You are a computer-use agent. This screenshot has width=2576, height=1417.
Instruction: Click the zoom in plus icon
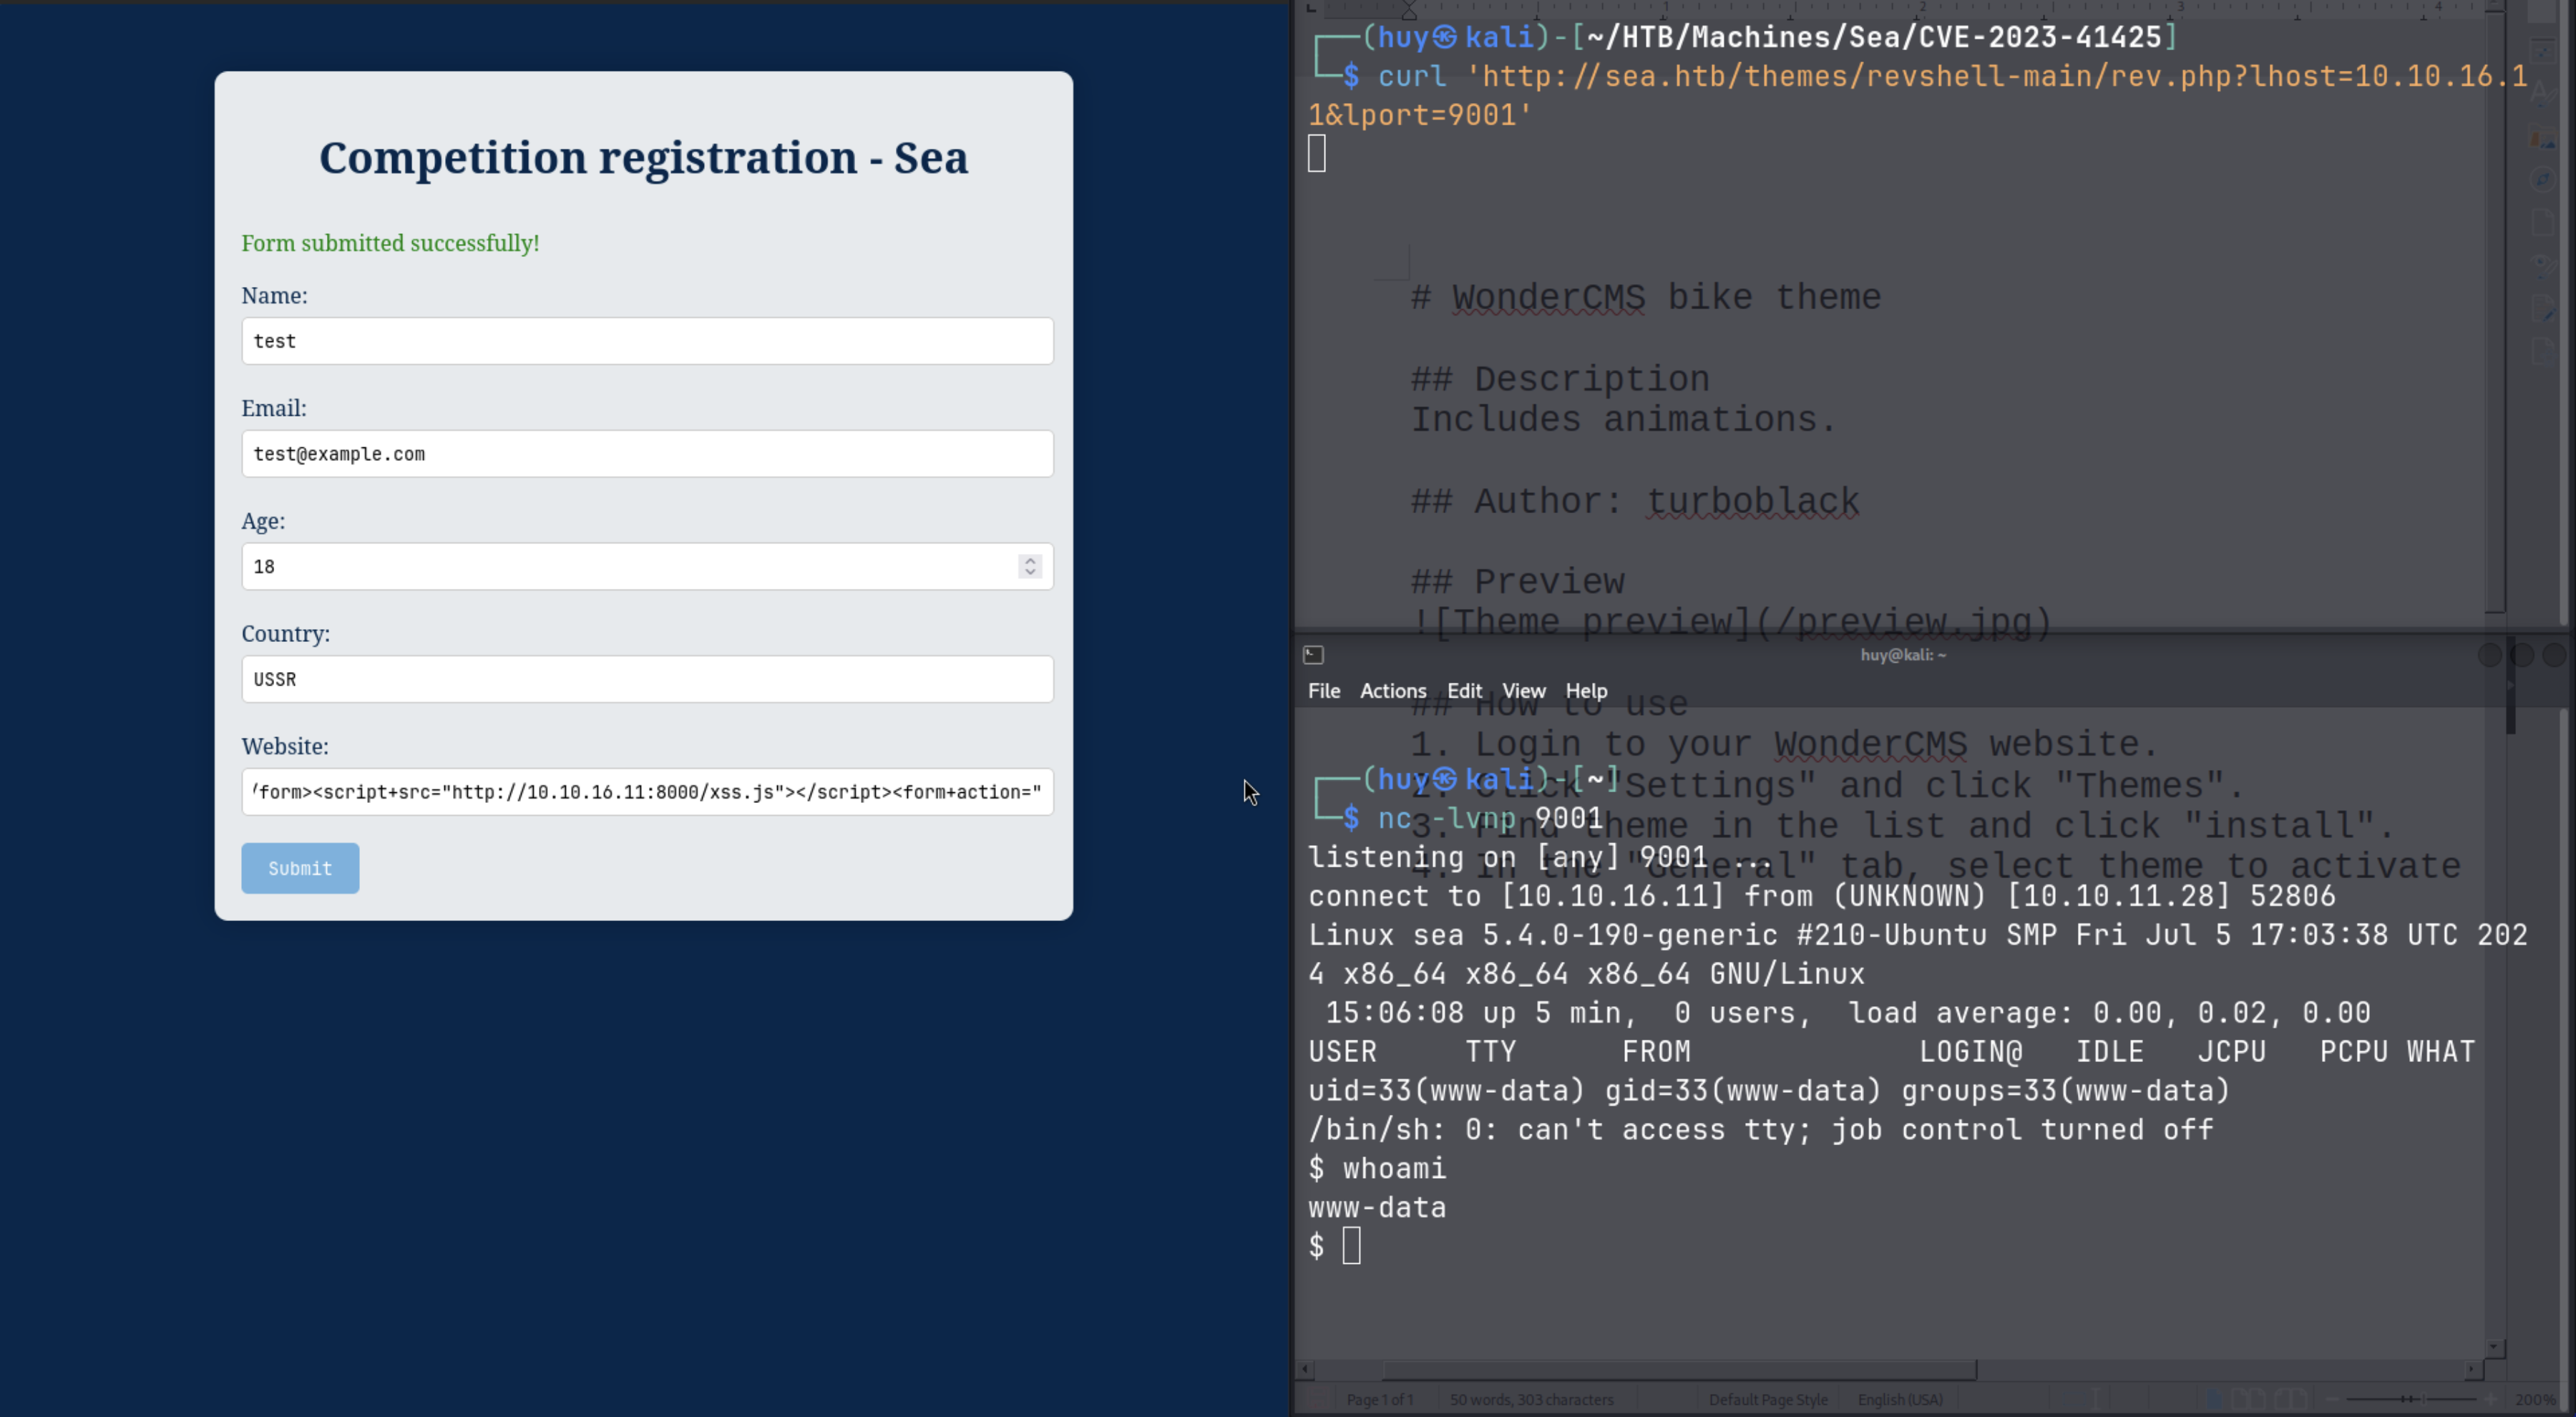(2490, 1399)
